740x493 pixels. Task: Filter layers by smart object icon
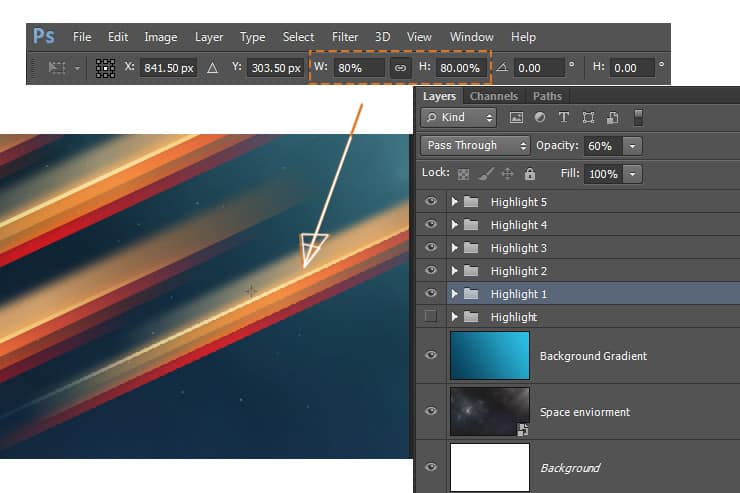click(613, 117)
